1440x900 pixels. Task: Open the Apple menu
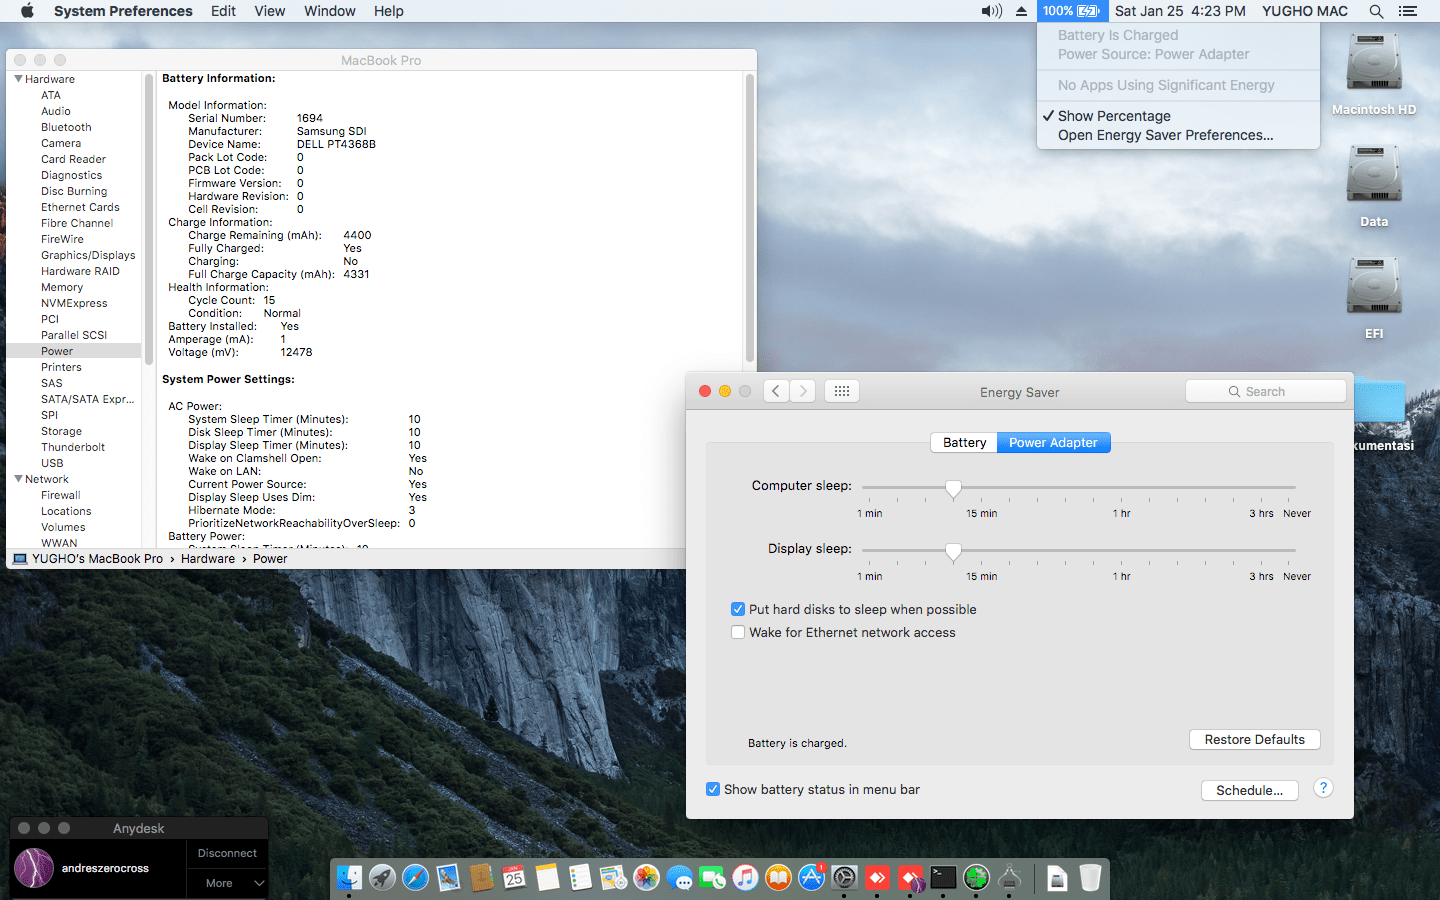click(x=27, y=11)
